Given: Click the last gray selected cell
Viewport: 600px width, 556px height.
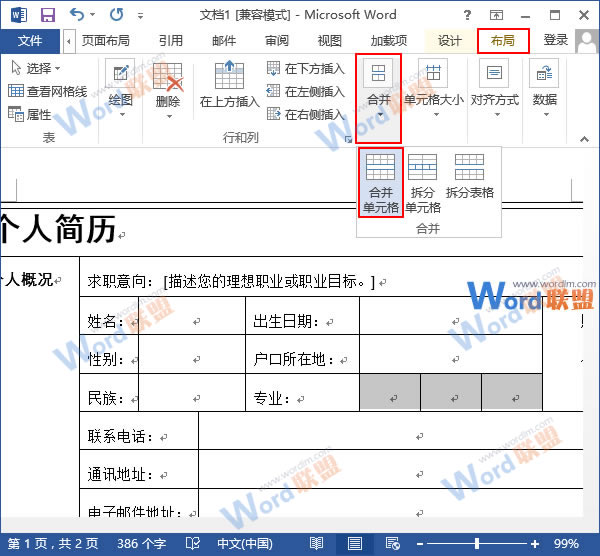Looking at the screenshot, I should (x=512, y=392).
